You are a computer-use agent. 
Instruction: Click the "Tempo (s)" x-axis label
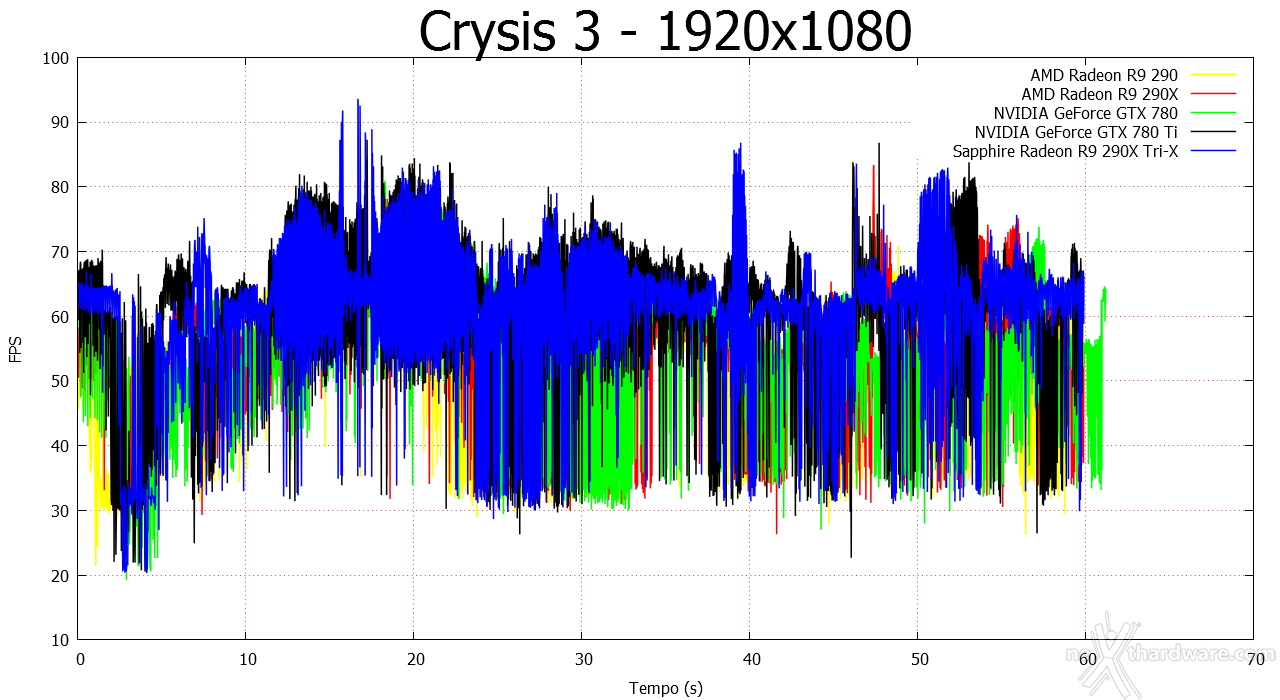coord(665,688)
